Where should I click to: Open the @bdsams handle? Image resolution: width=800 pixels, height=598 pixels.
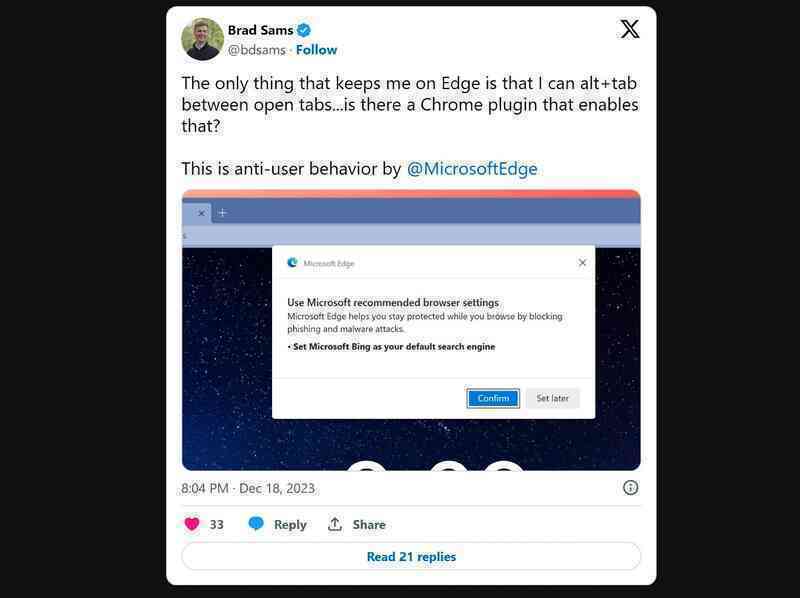(257, 50)
